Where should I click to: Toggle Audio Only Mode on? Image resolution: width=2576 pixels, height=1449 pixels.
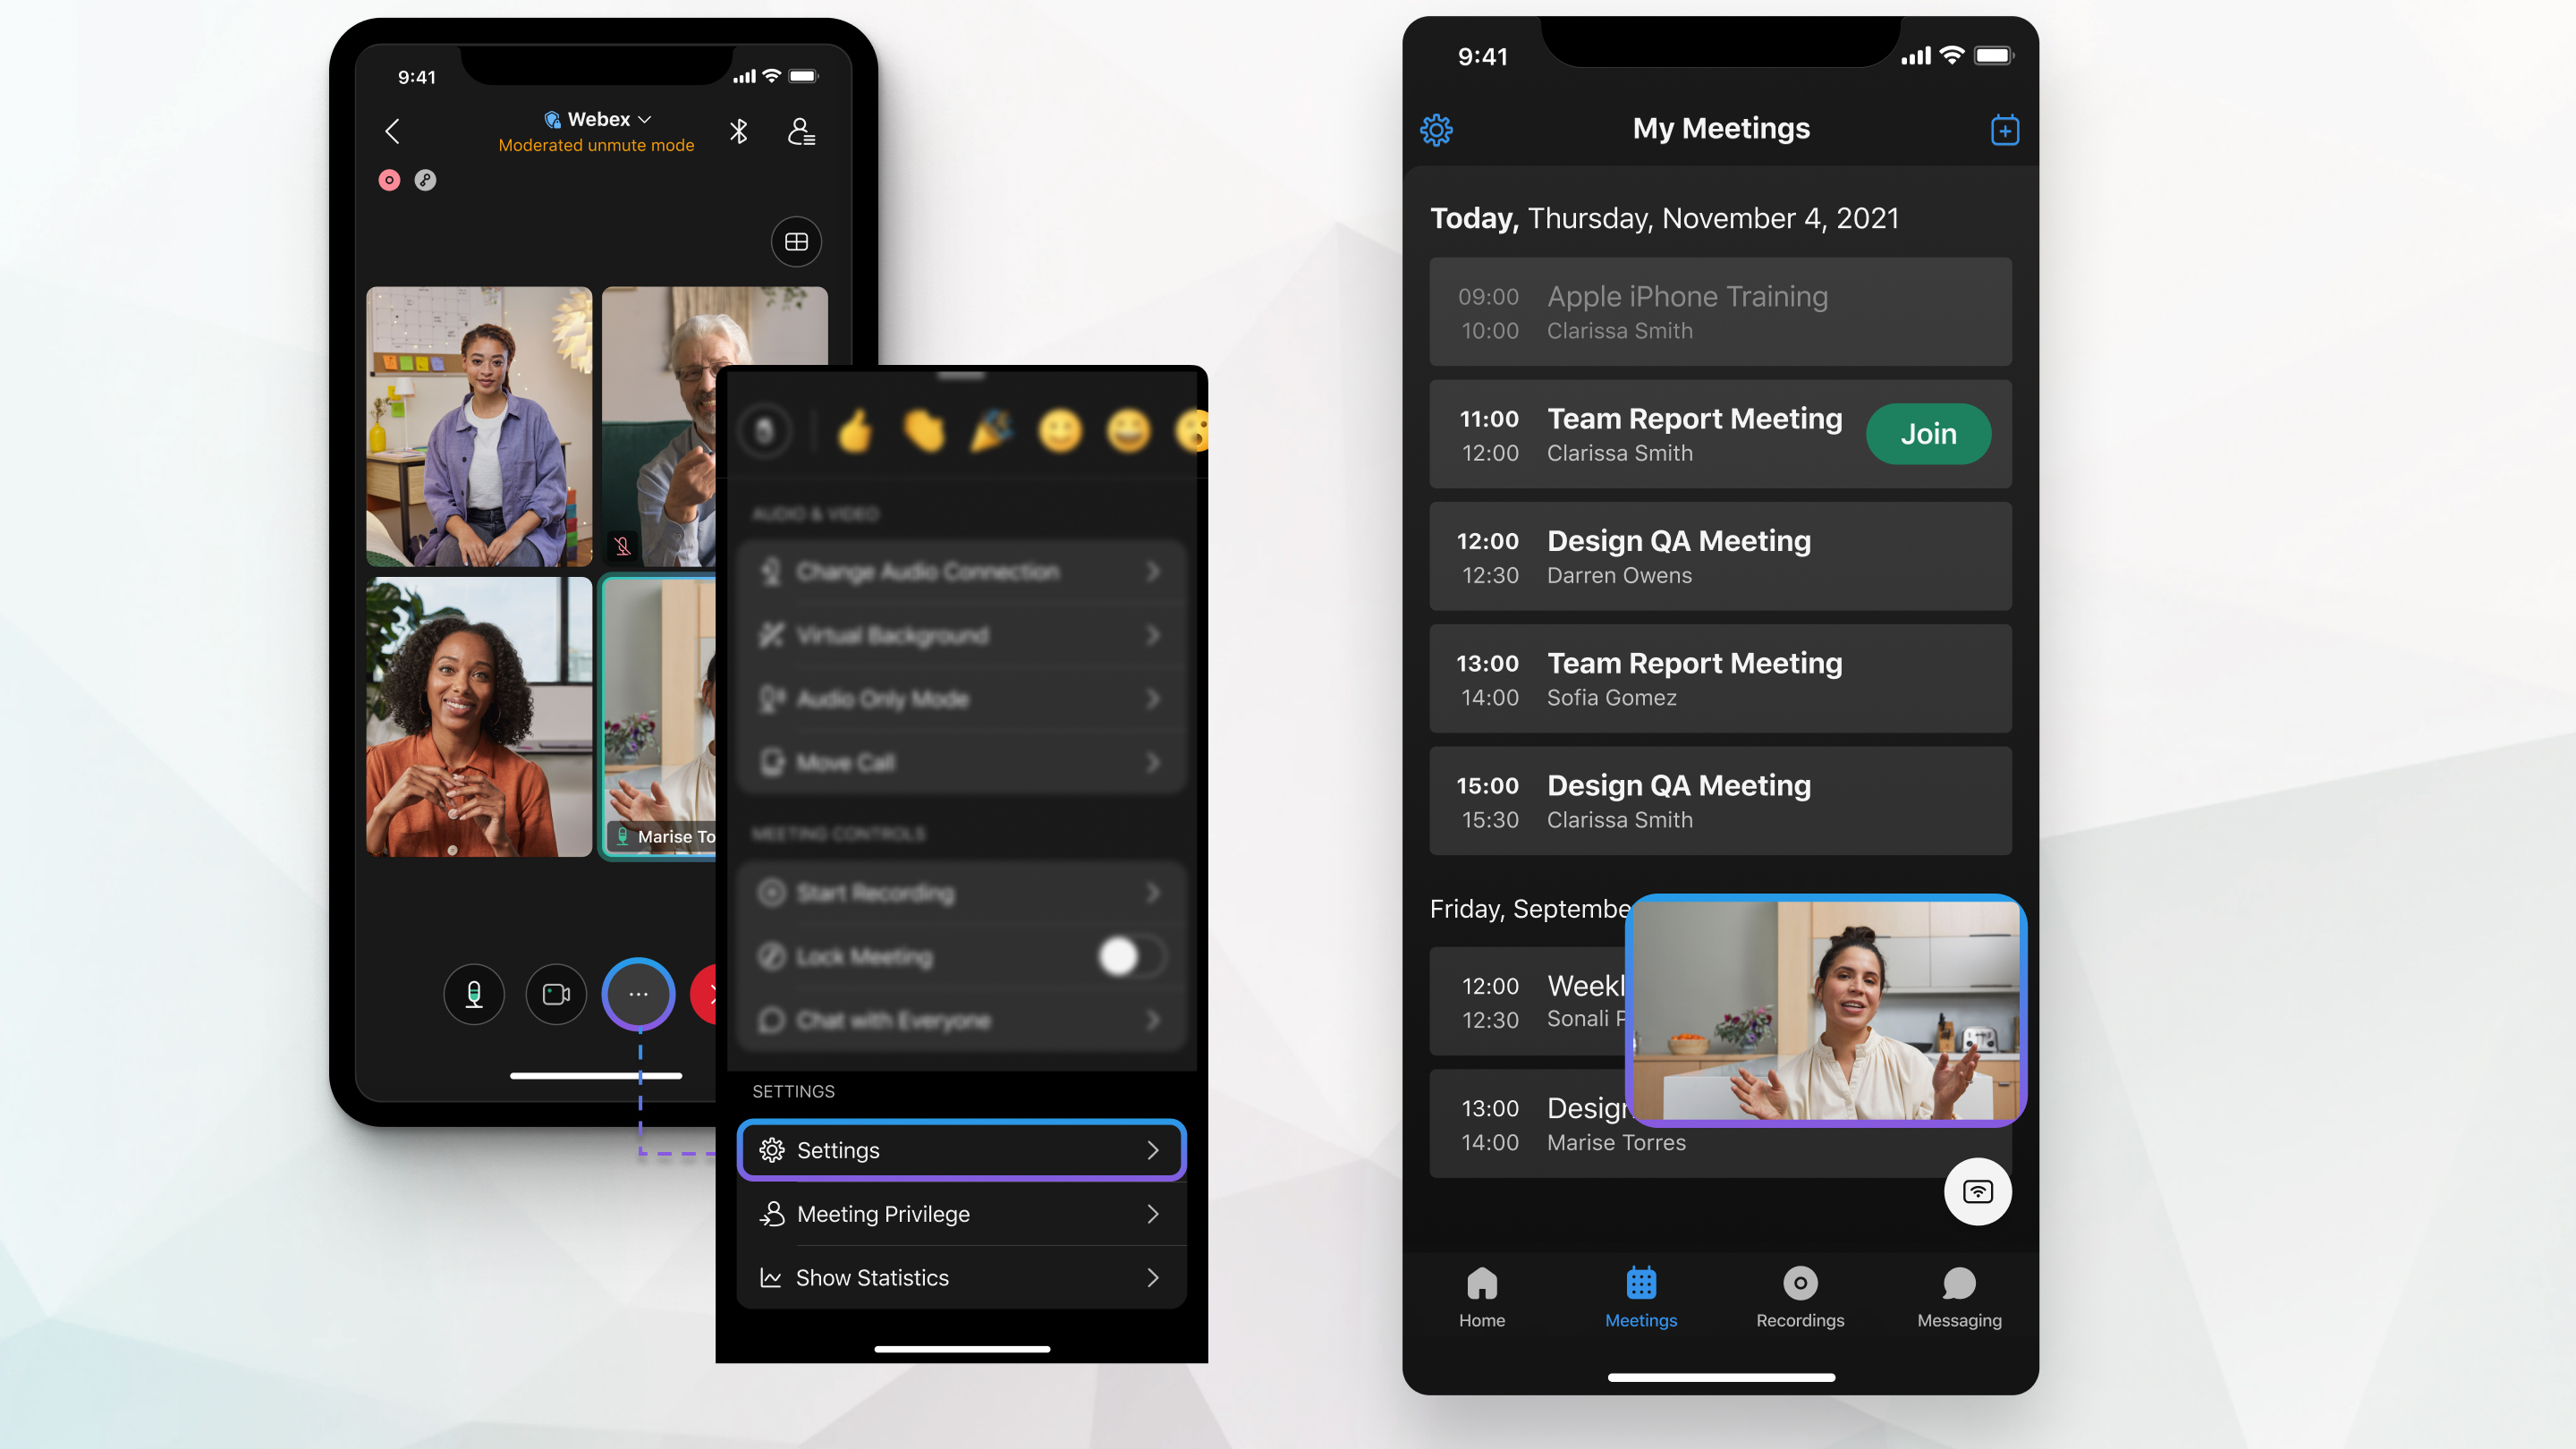pos(961,699)
